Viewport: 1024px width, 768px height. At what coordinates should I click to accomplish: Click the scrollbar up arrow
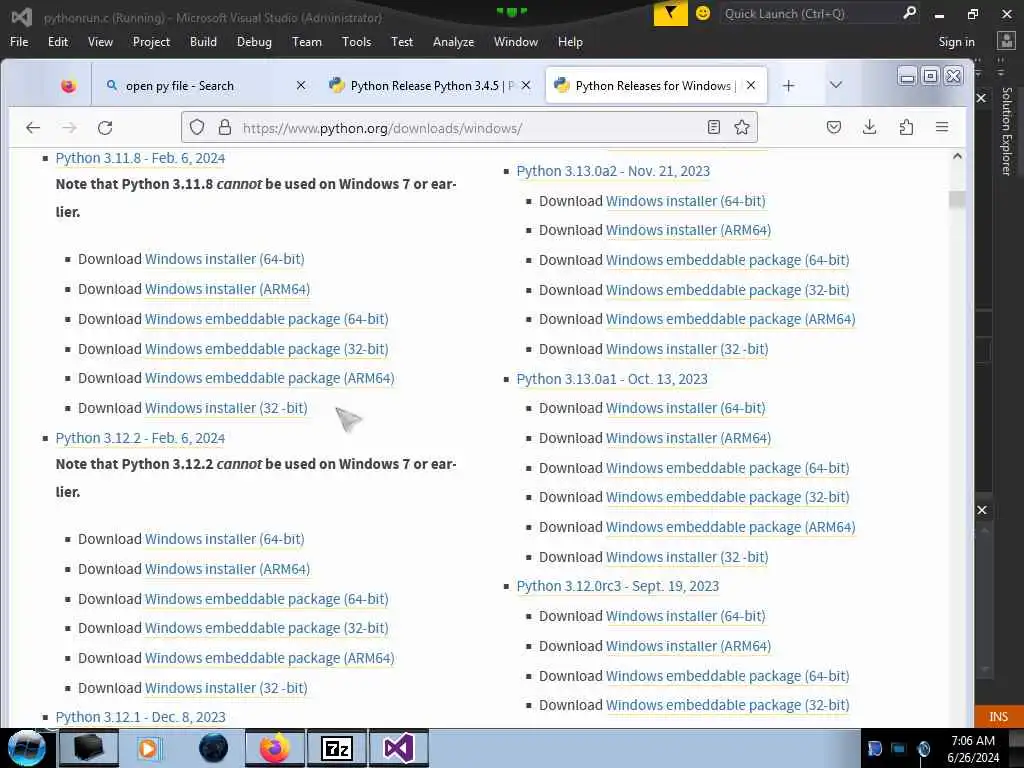(x=957, y=157)
